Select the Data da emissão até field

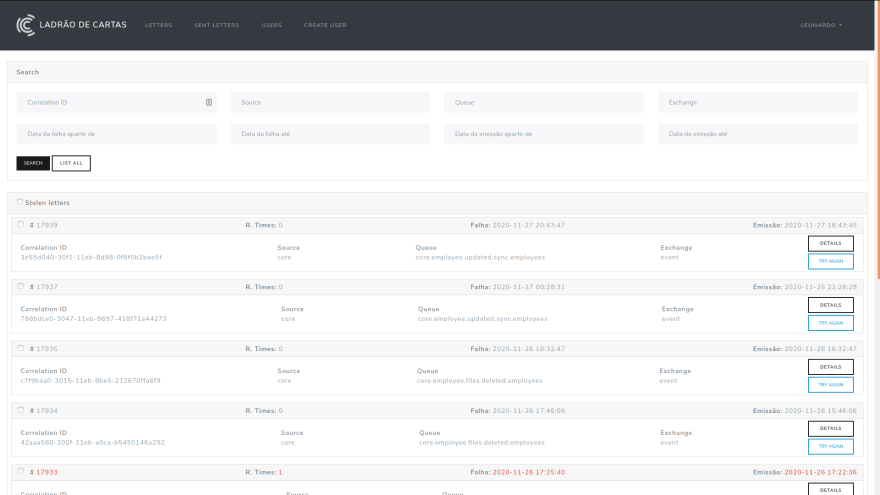pyautogui.click(x=758, y=134)
